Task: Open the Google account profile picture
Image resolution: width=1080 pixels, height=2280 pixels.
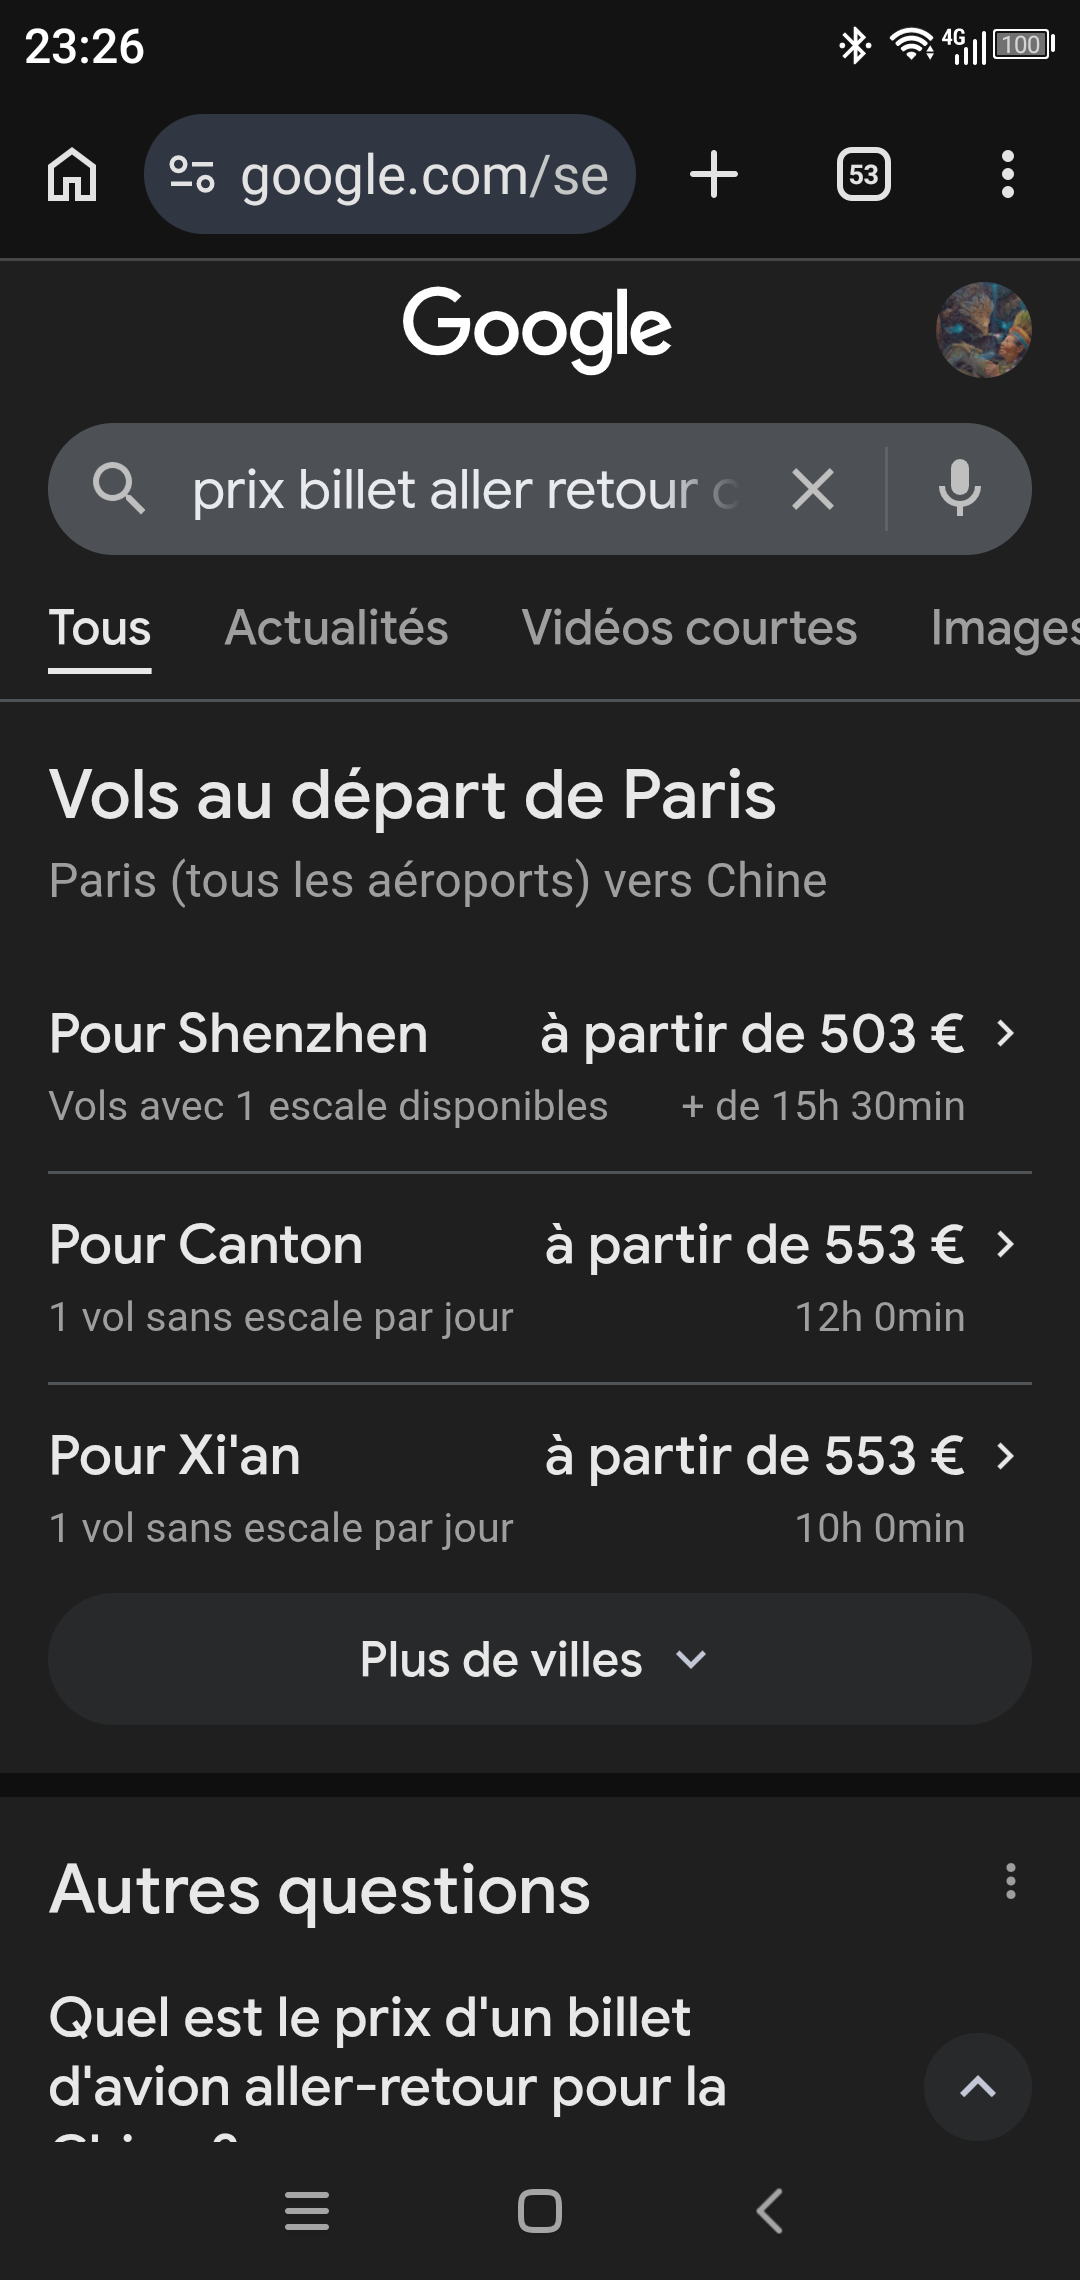Action: (x=983, y=330)
